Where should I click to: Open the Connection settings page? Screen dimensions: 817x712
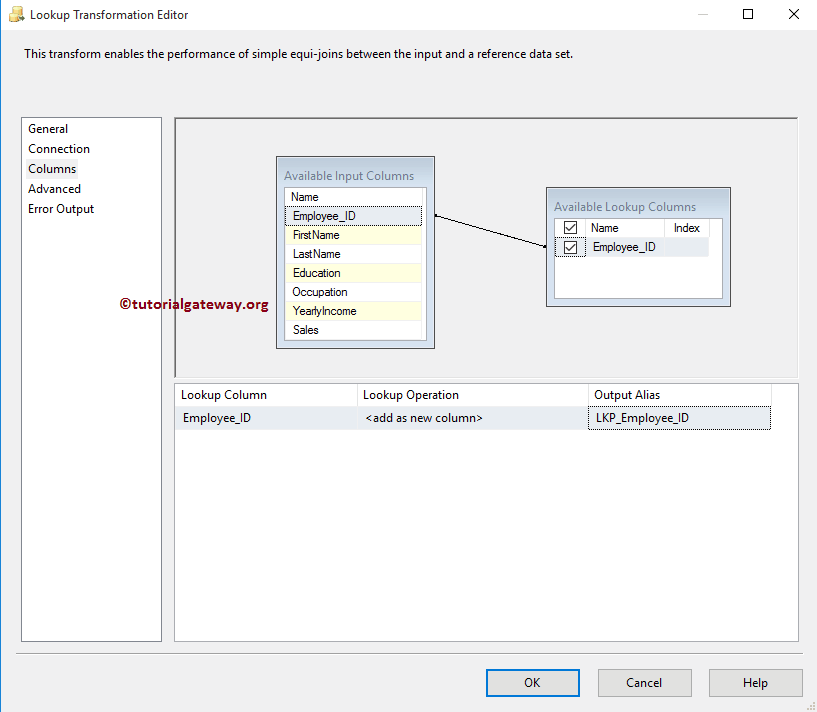click(x=58, y=148)
